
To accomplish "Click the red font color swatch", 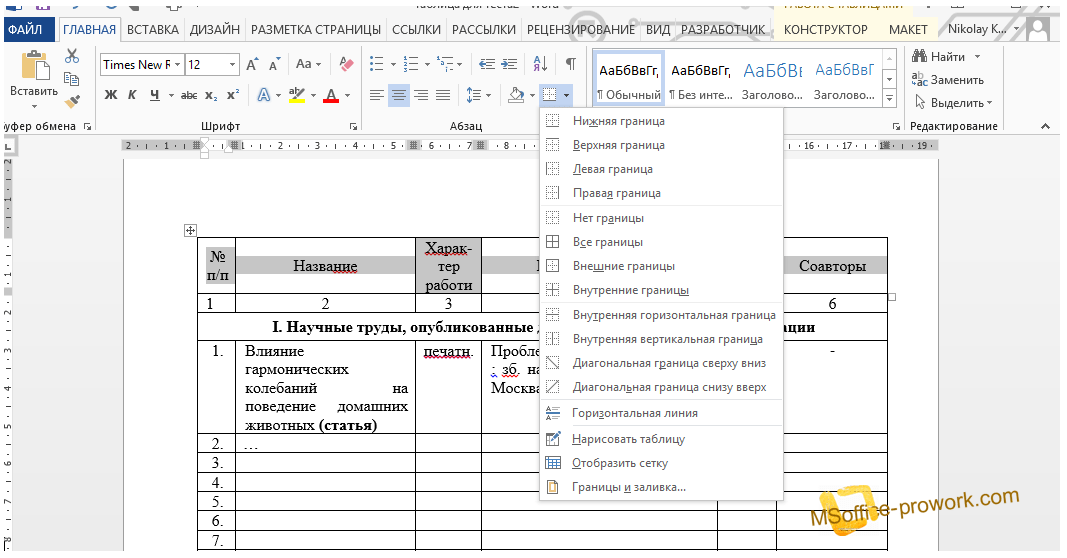I will point(332,96).
